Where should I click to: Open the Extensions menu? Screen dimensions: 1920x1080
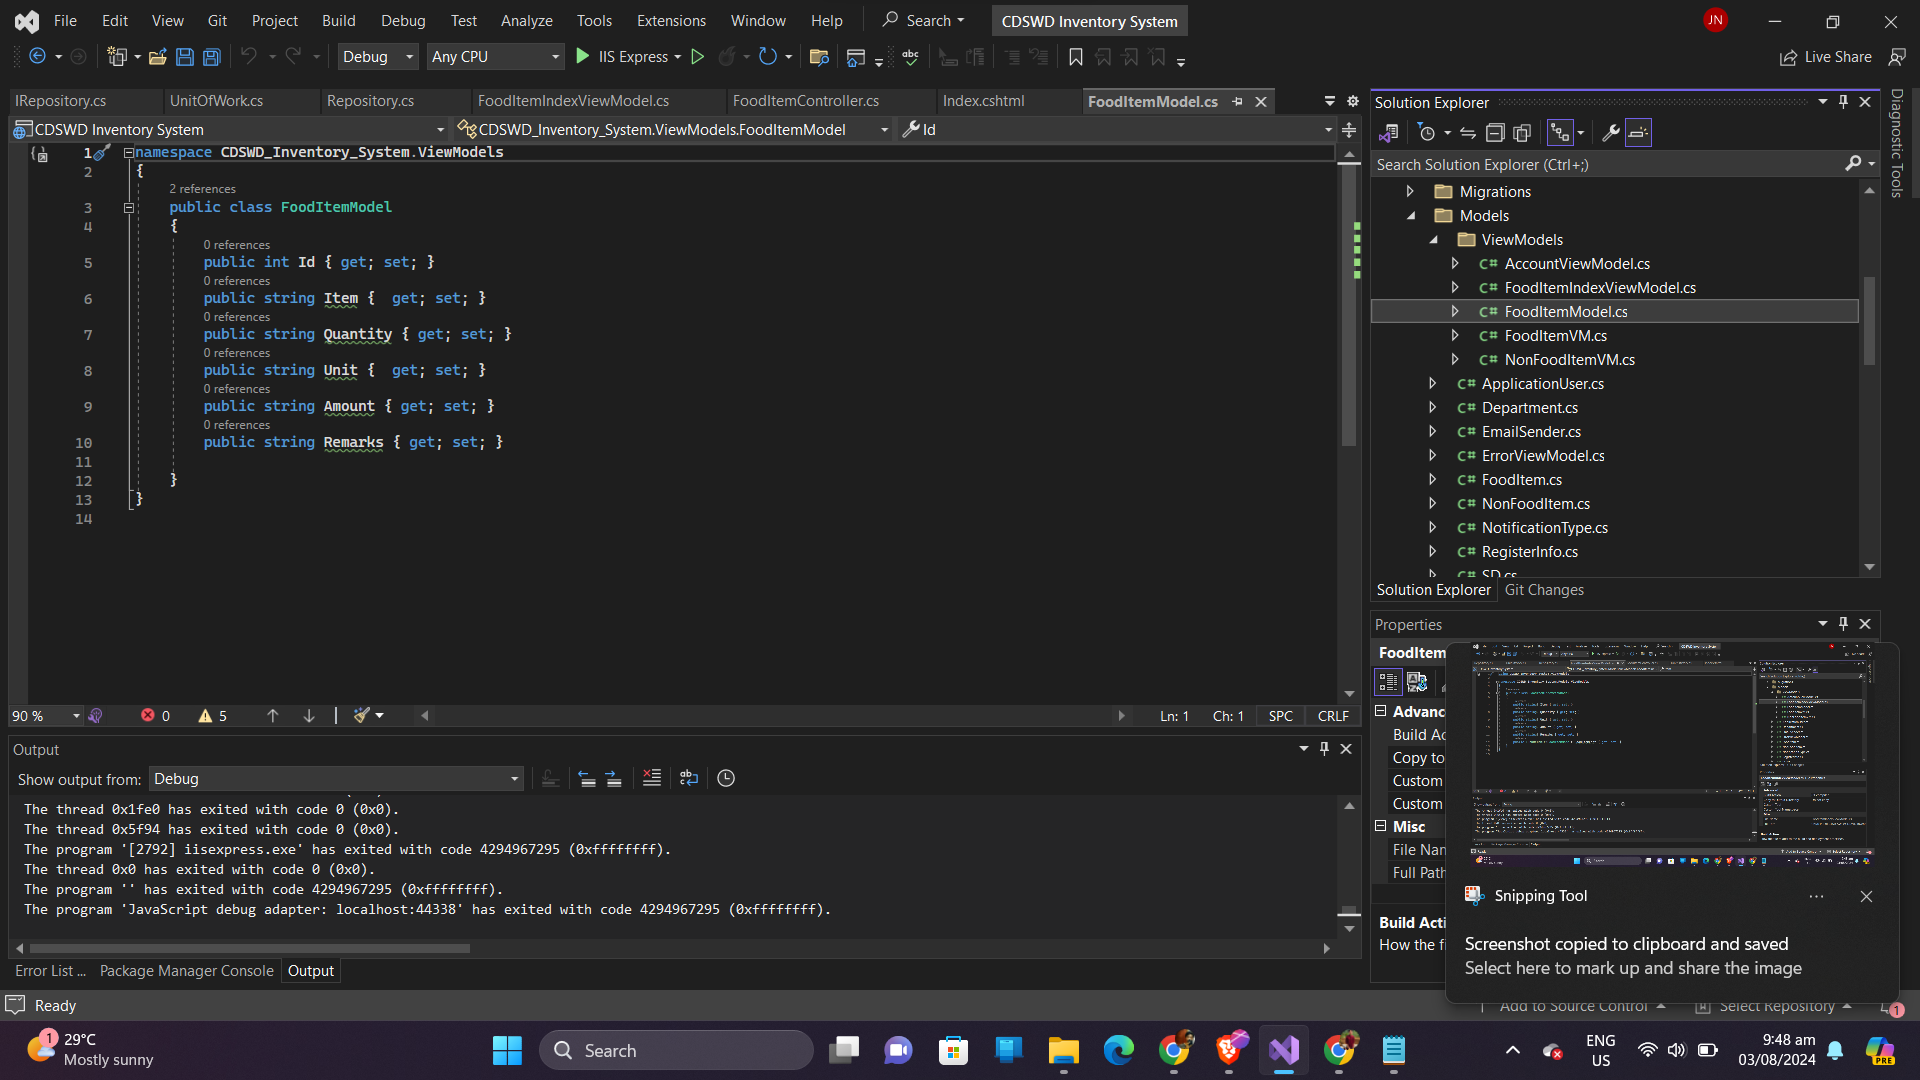[671, 21]
